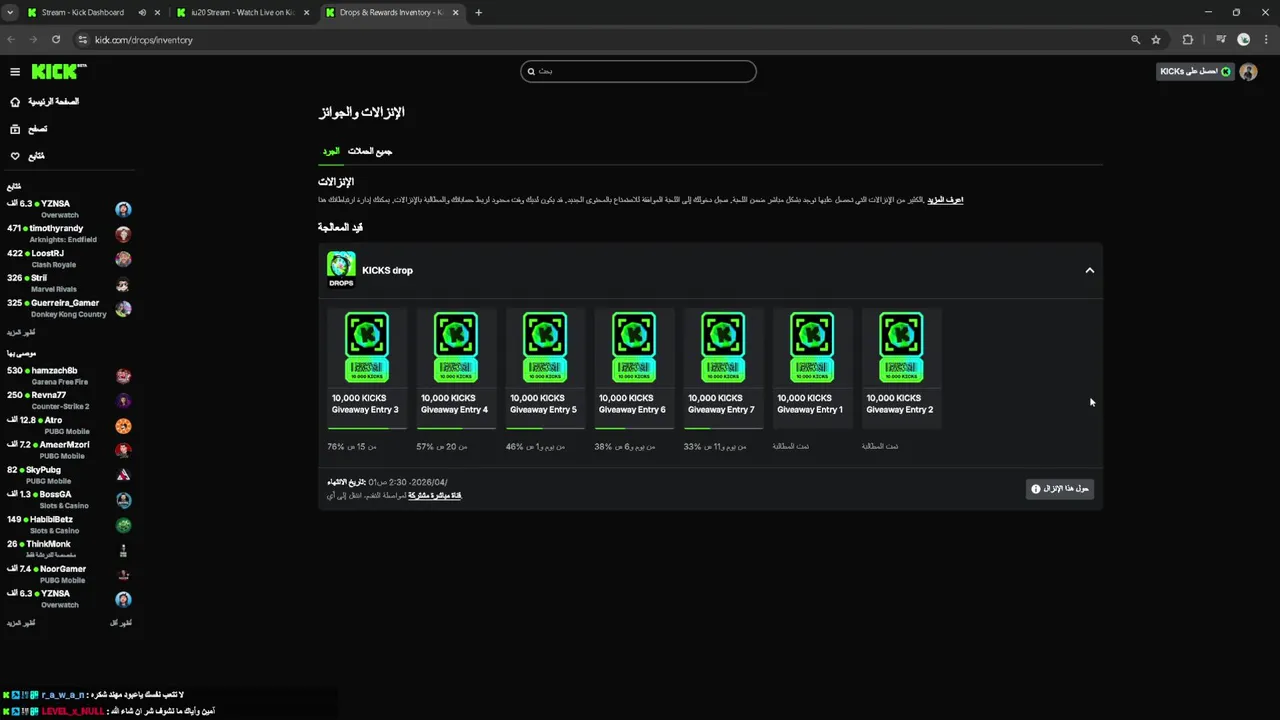Open BossGA channel avatar
This screenshot has height=720, width=1280.
pyautogui.click(x=123, y=500)
